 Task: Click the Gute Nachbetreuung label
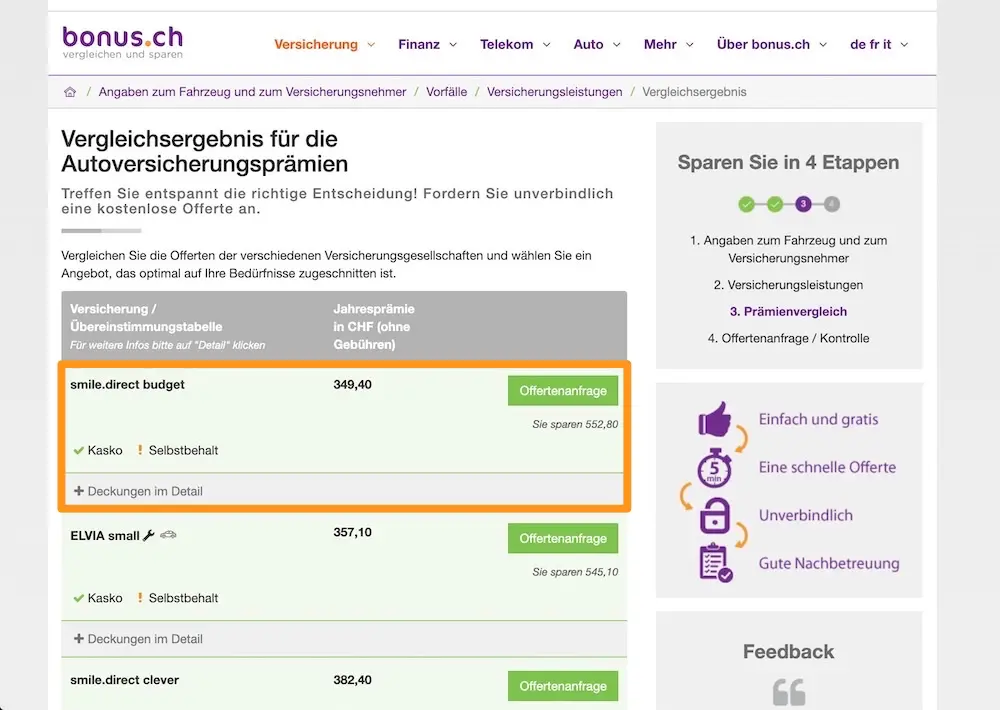[829, 563]
